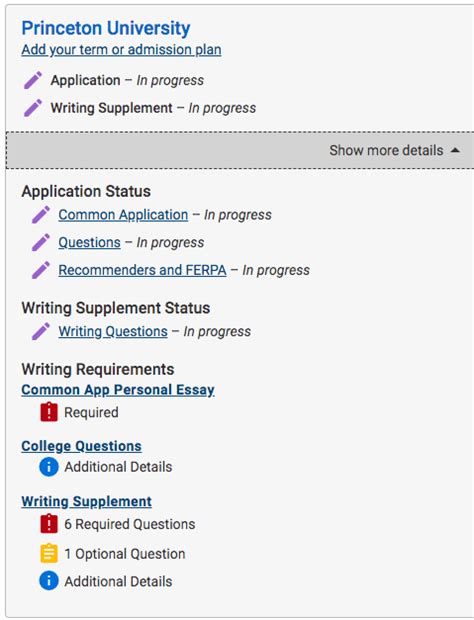Click pencil icon next to Writing Questions

pyautogui.click(x=41, y=331)
